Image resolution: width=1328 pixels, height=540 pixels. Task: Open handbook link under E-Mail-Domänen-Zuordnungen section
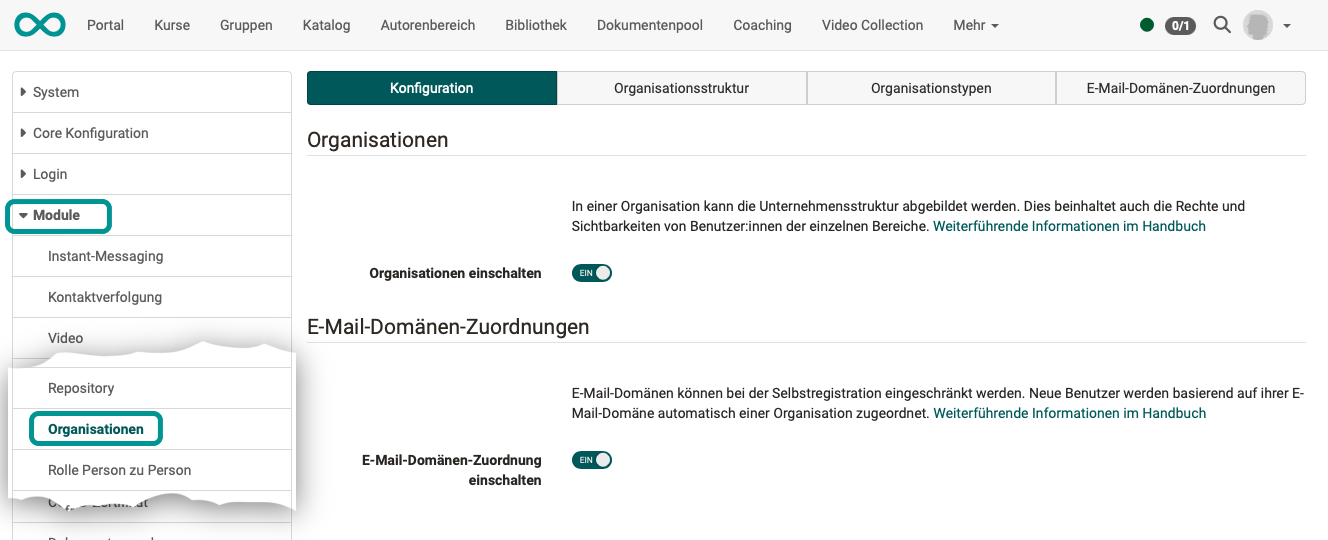(1069, 413)
